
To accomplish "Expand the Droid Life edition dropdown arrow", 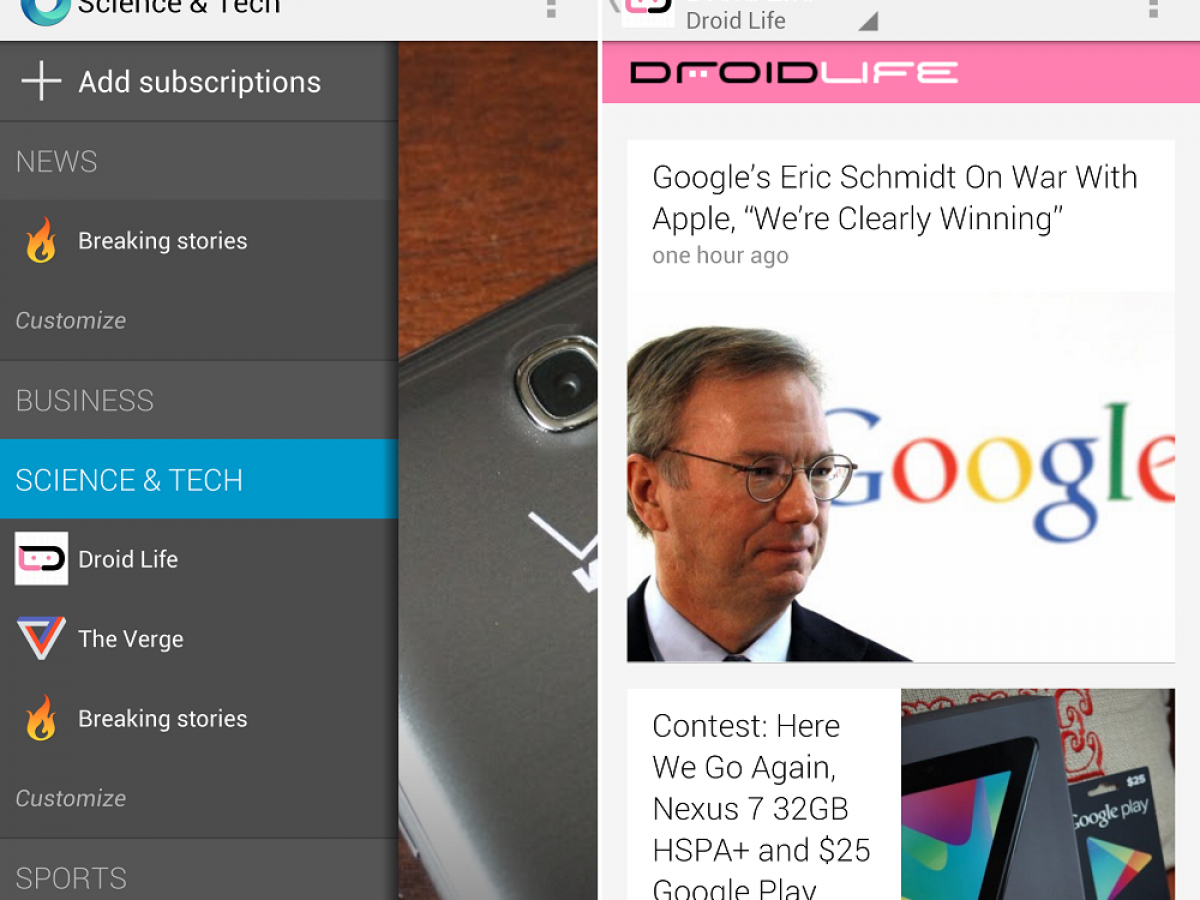I will pos(867,22).
